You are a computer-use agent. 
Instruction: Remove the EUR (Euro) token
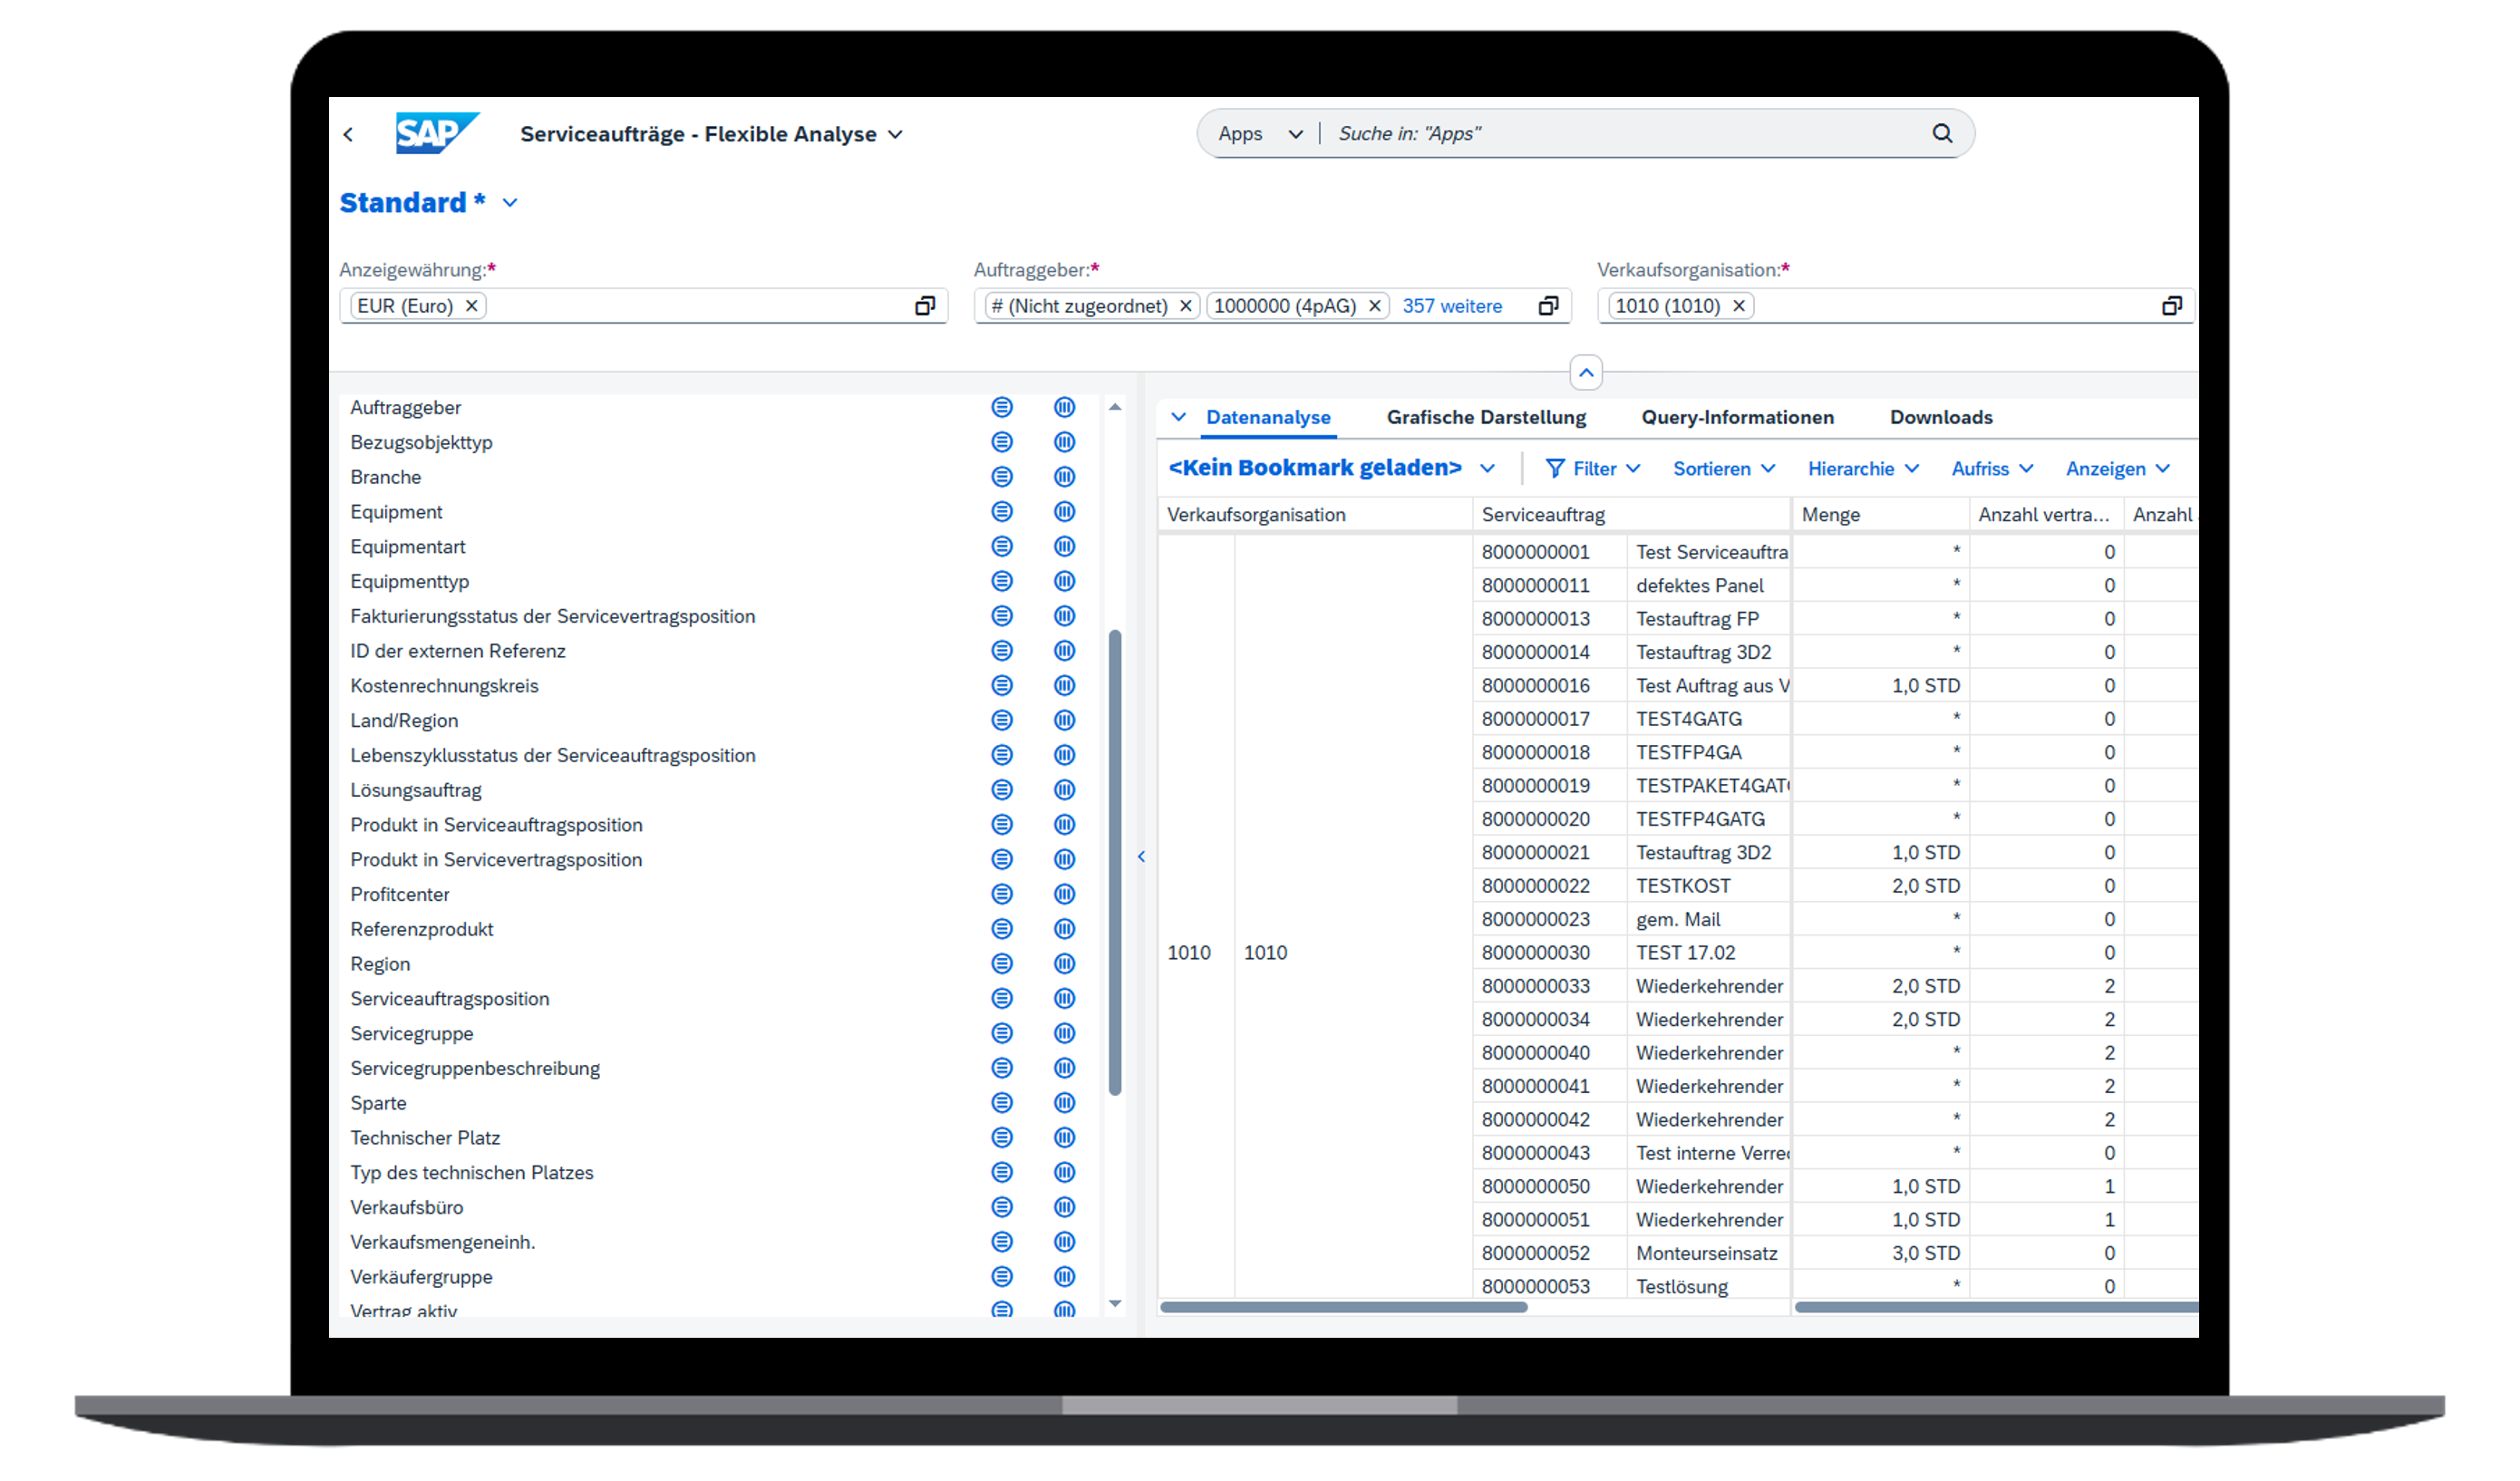(471, 306)
